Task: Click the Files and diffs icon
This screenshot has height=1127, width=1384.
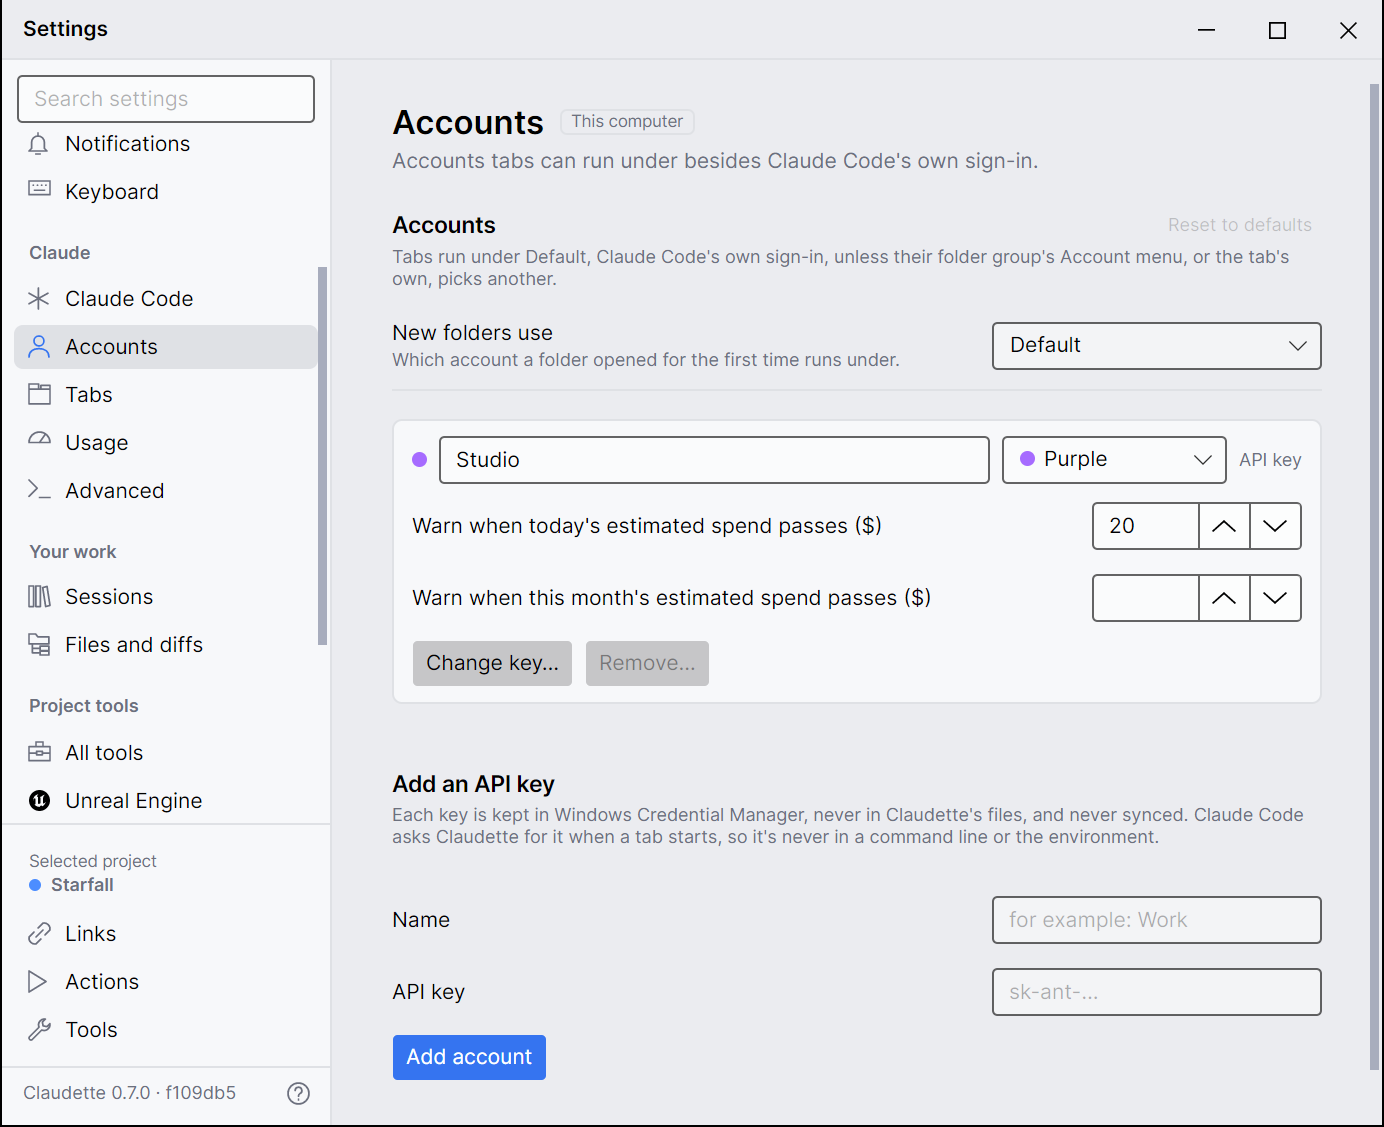Action: pos(39,645)
